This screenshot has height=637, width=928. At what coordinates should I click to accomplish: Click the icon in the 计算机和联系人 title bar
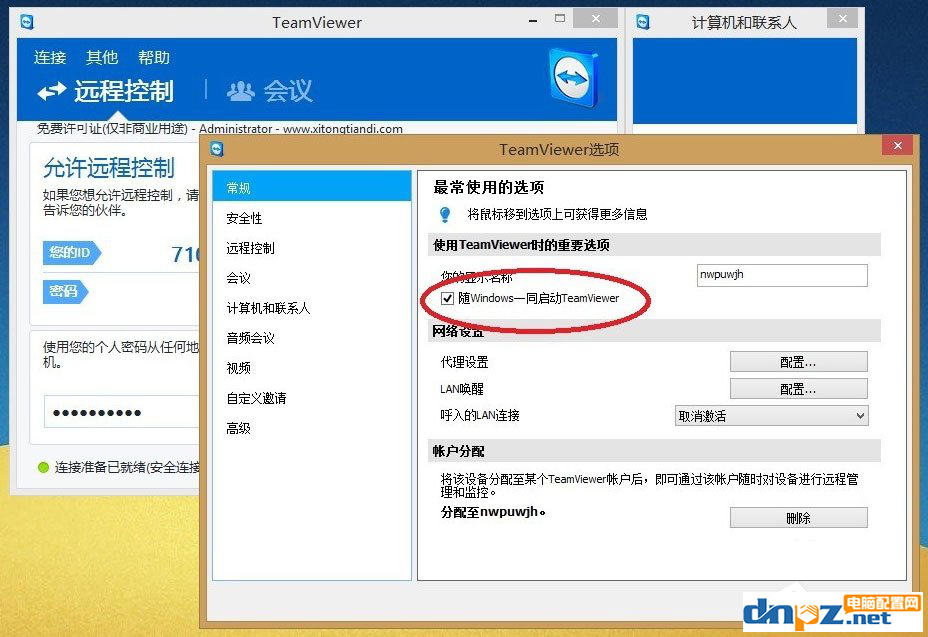click(x=643, y=22)
